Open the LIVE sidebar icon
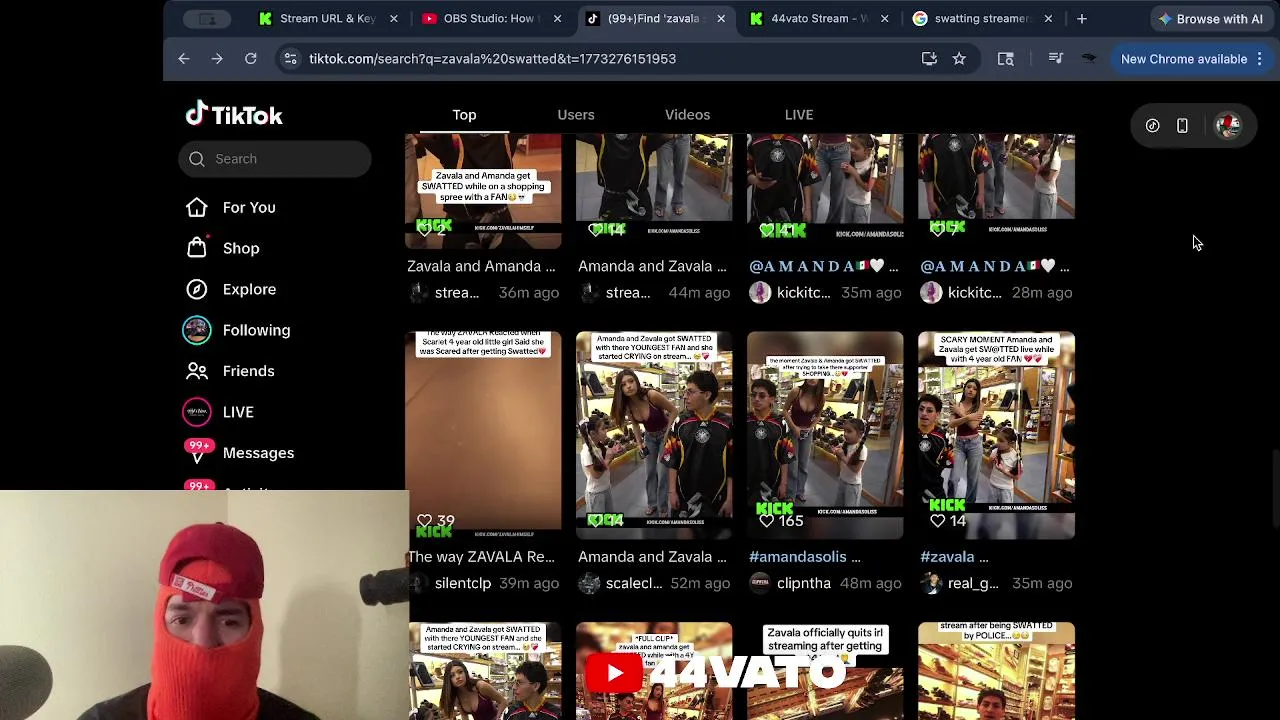Image resolution: width=1280 pixels, height=720 pixels. [x=197, y=412]
